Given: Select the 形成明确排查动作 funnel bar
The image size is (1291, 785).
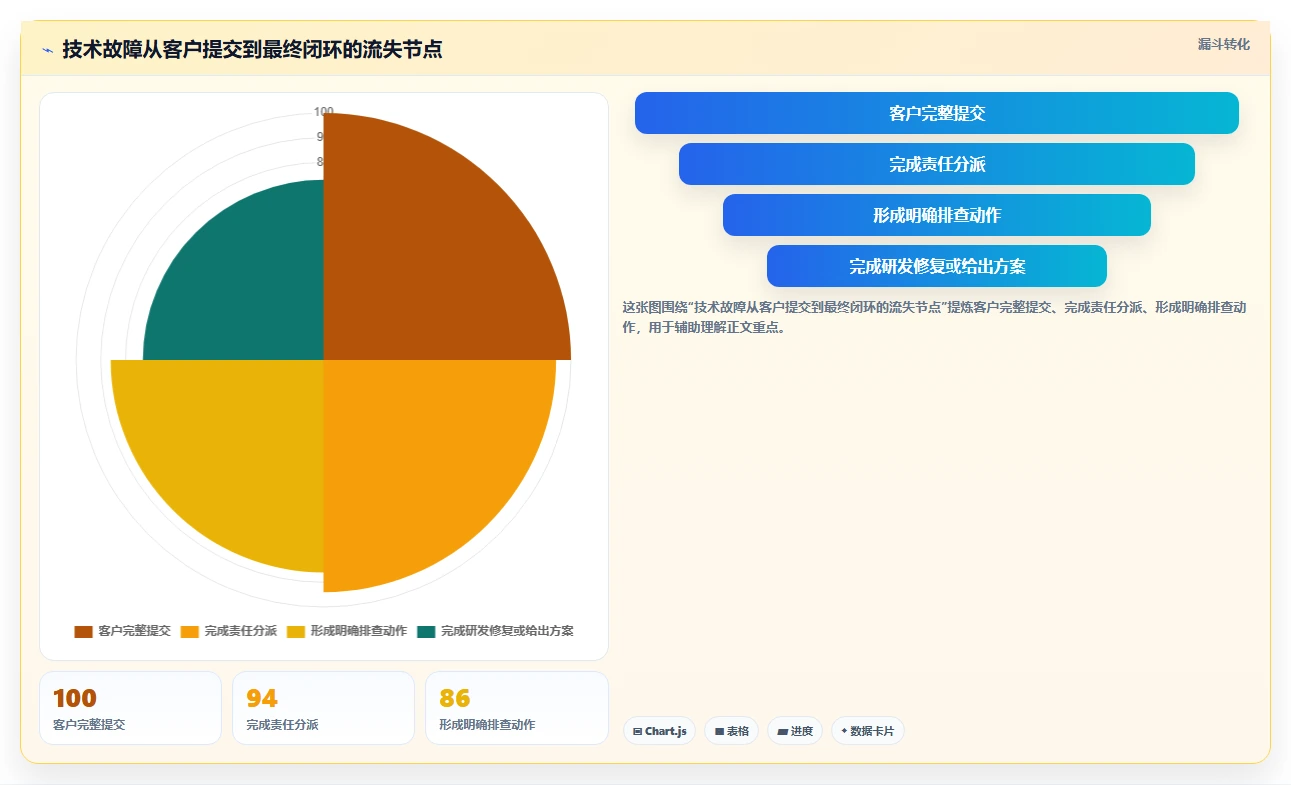Looking at the screenshot, I should (x=937, y=215).
